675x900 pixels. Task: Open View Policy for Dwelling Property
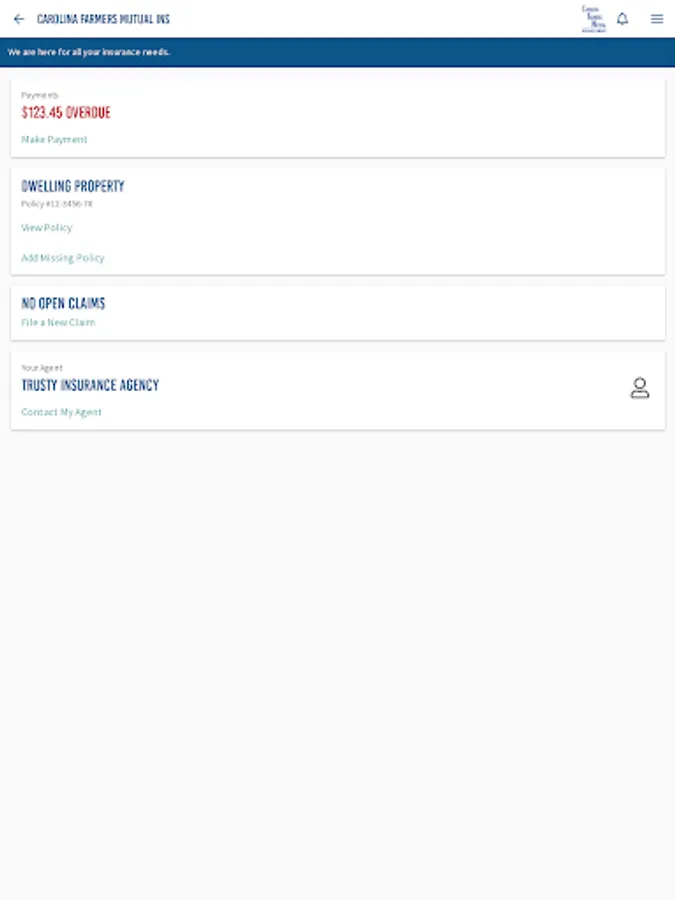coord(47,228)
